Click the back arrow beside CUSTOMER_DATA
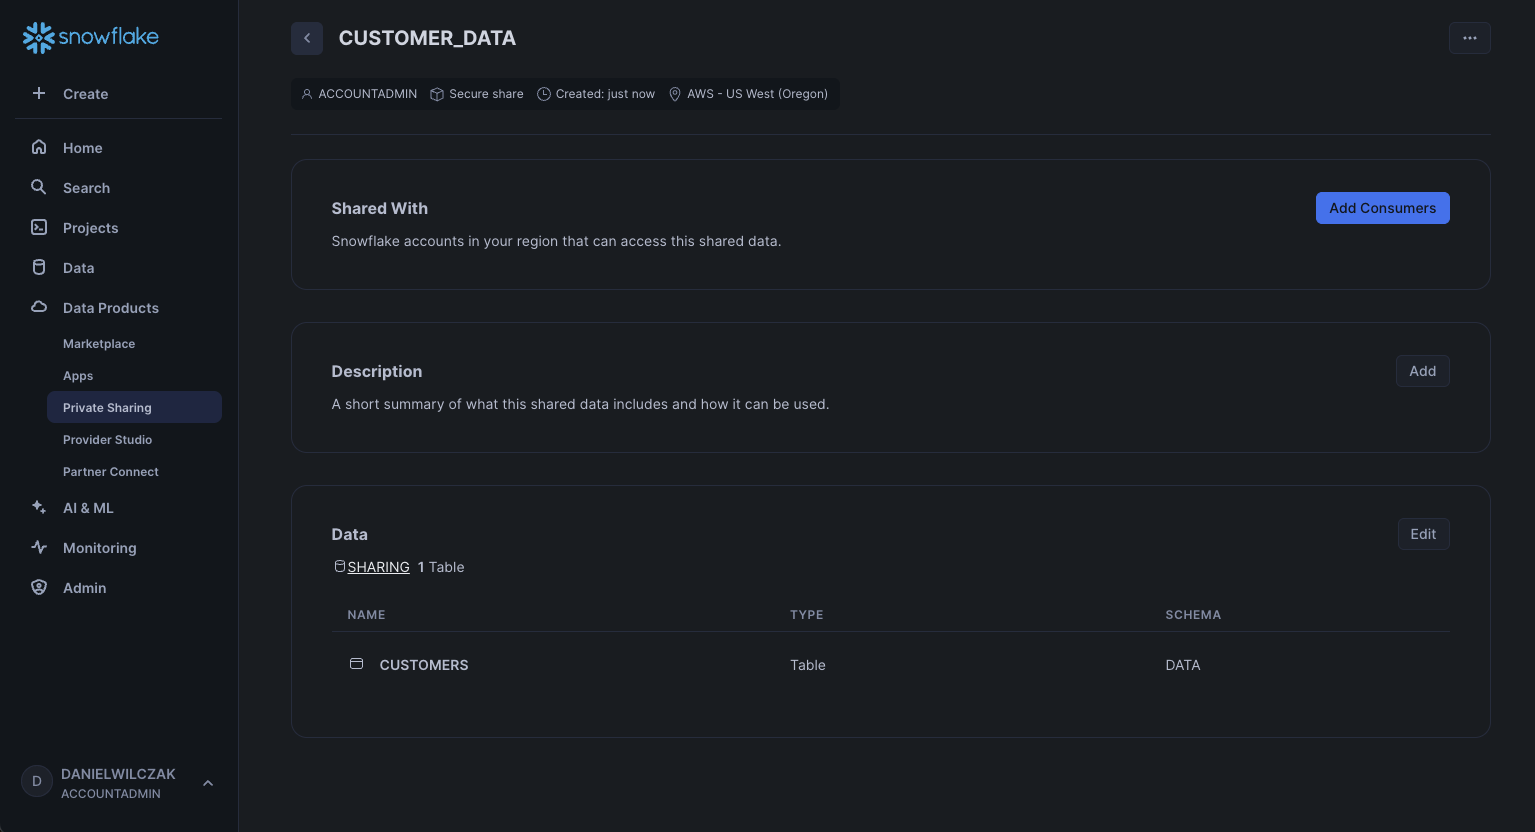 pos(307,38)
